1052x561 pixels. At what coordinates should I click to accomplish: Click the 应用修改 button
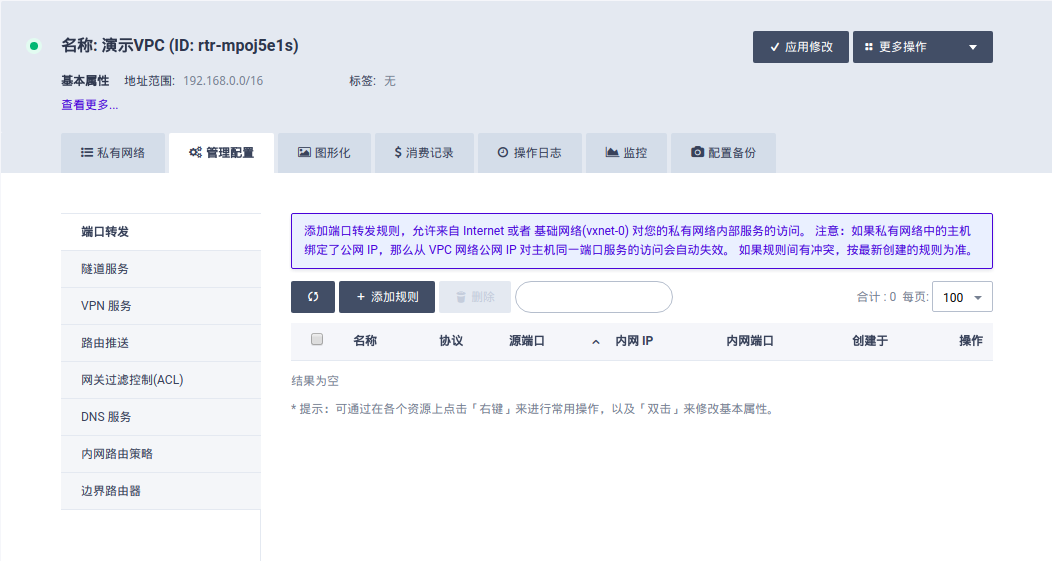800,47
